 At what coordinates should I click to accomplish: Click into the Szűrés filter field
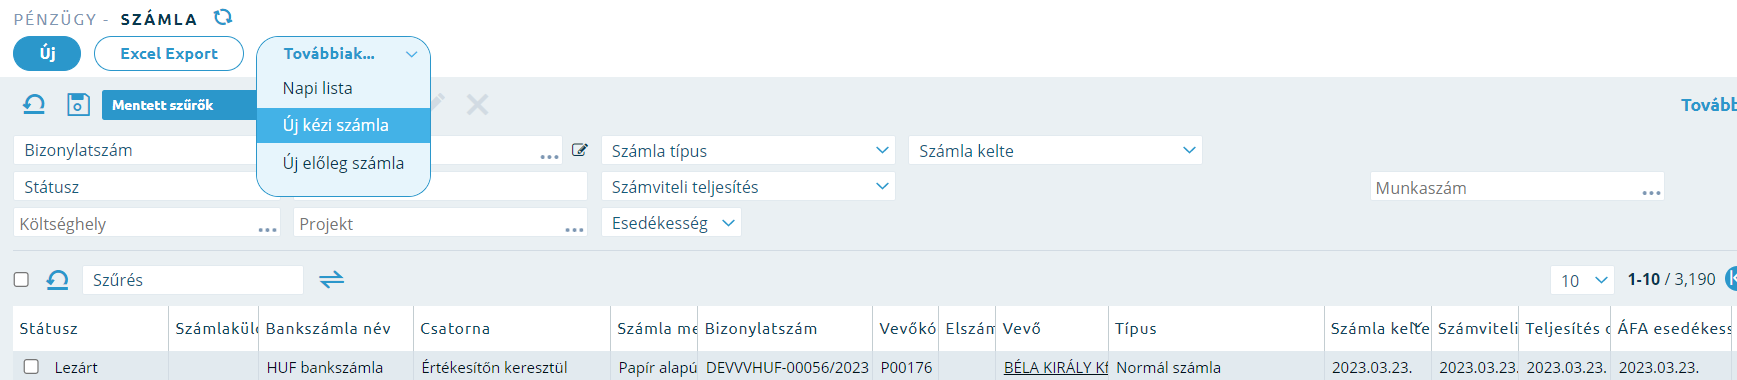click(193, 280)
